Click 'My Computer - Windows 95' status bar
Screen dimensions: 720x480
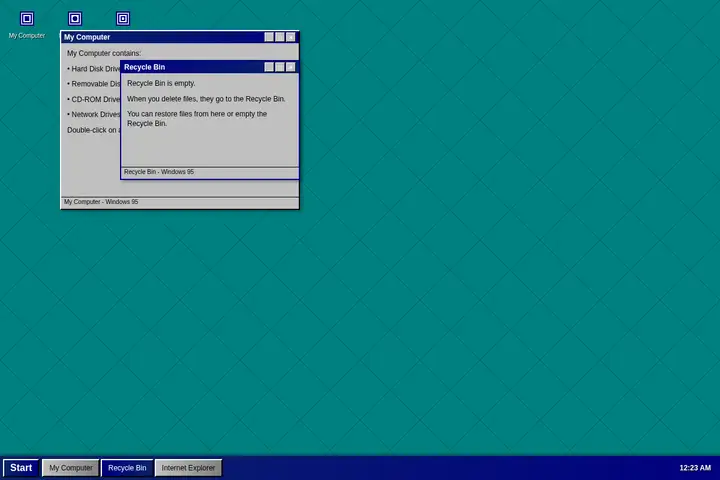(x=180, y=202)
